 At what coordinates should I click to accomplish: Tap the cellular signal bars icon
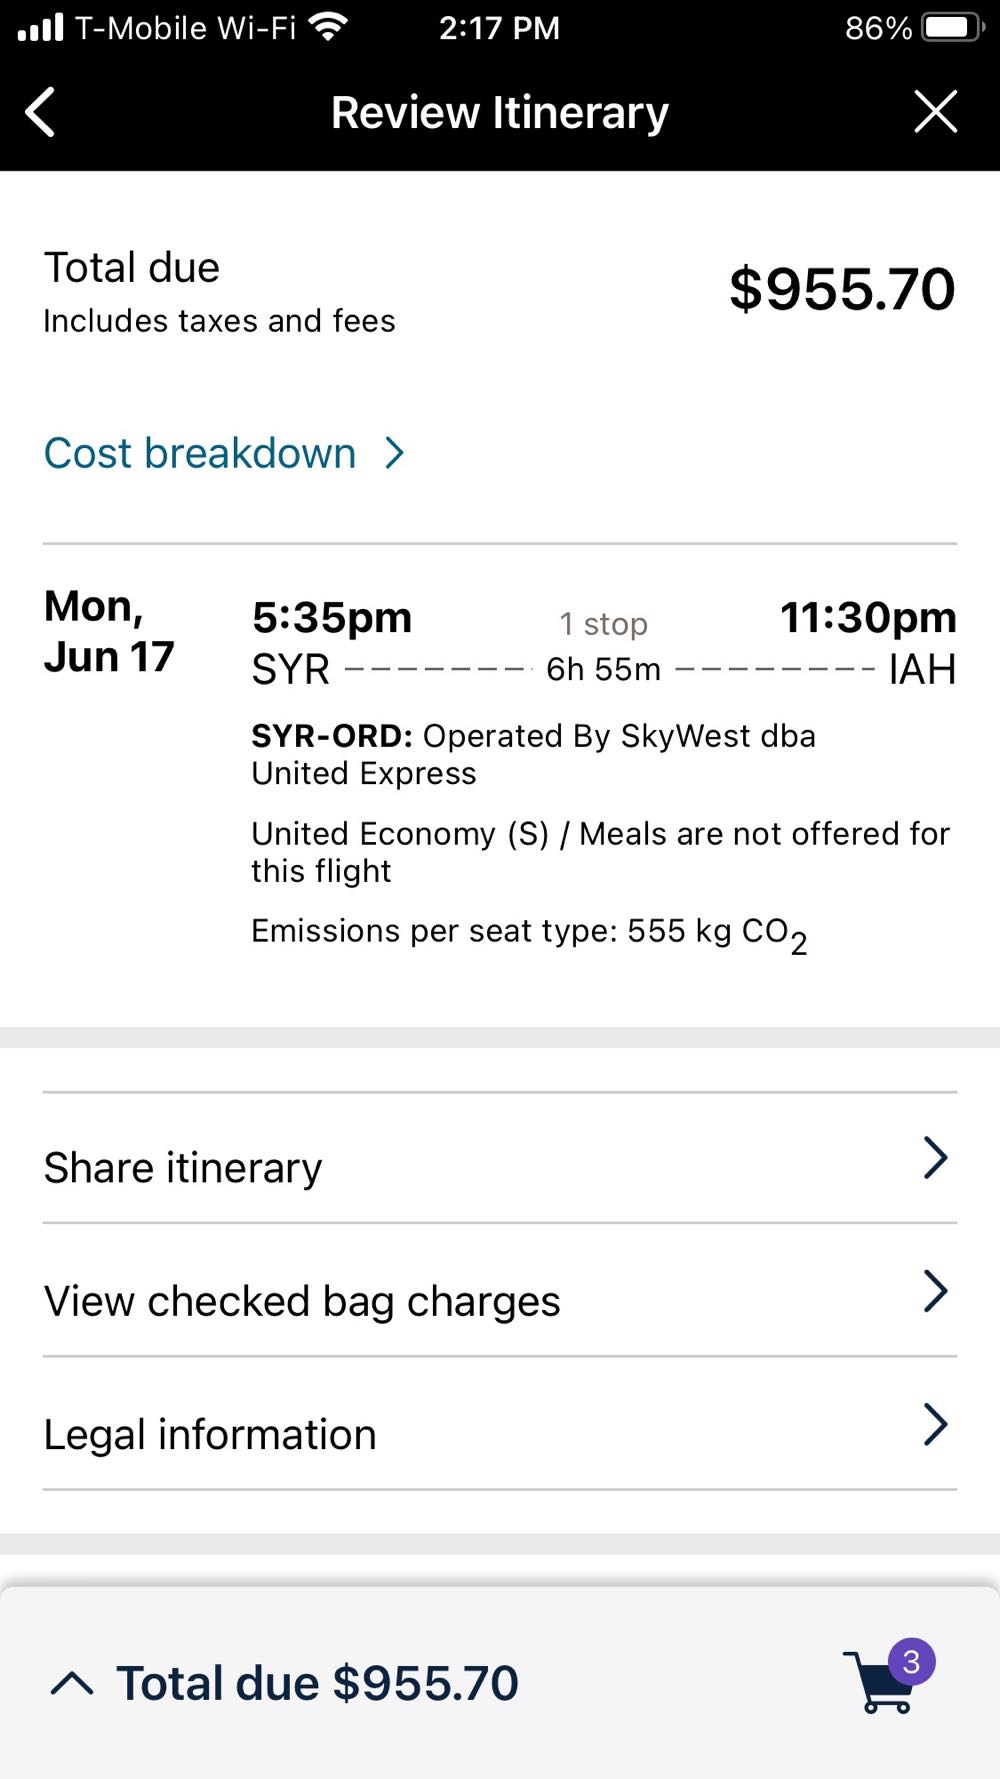[41, 27]
